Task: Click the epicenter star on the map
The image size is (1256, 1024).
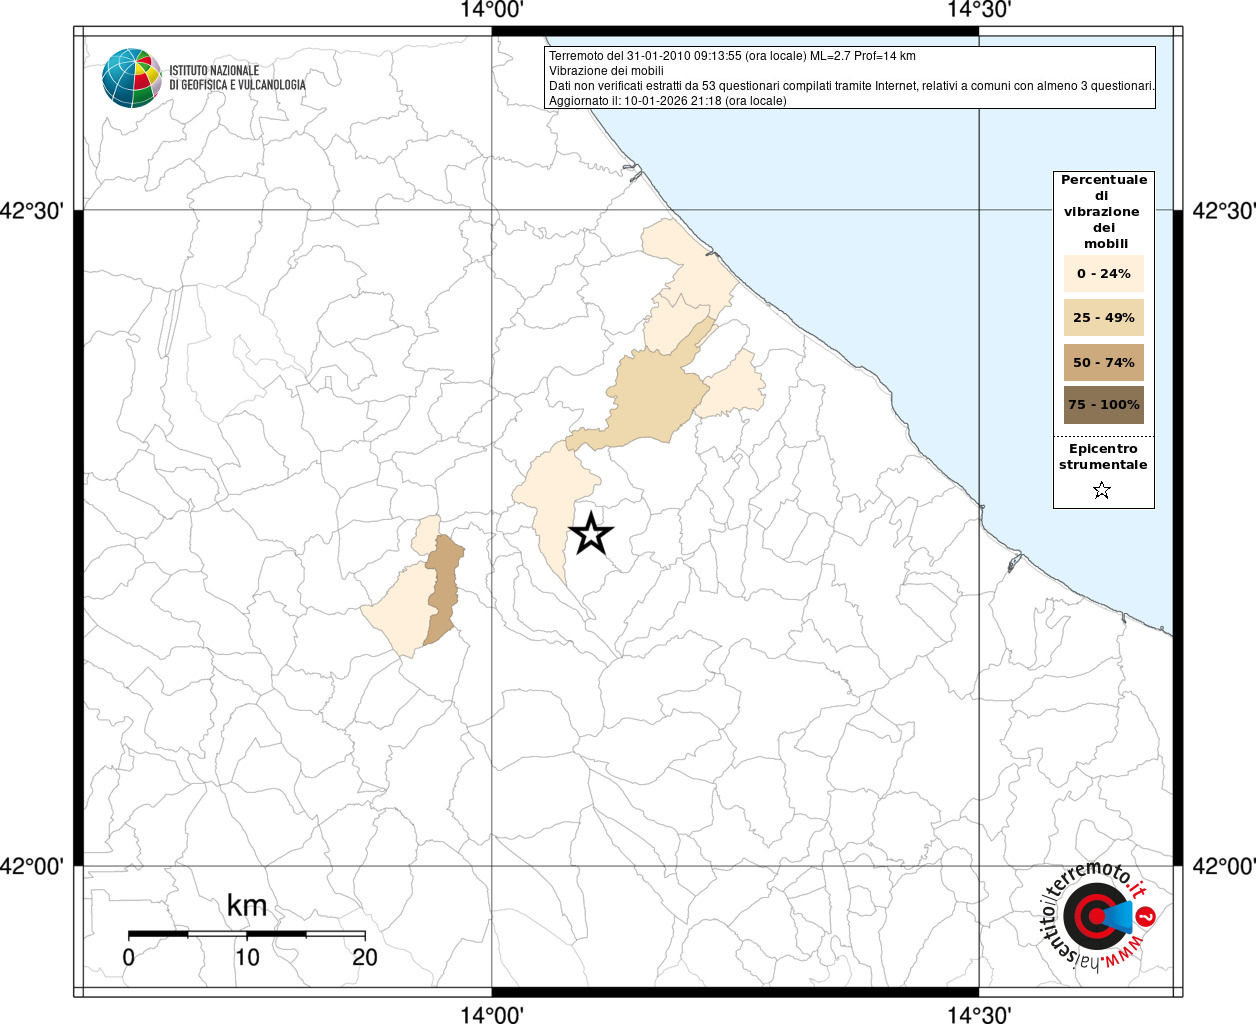Action: [591, 534]
